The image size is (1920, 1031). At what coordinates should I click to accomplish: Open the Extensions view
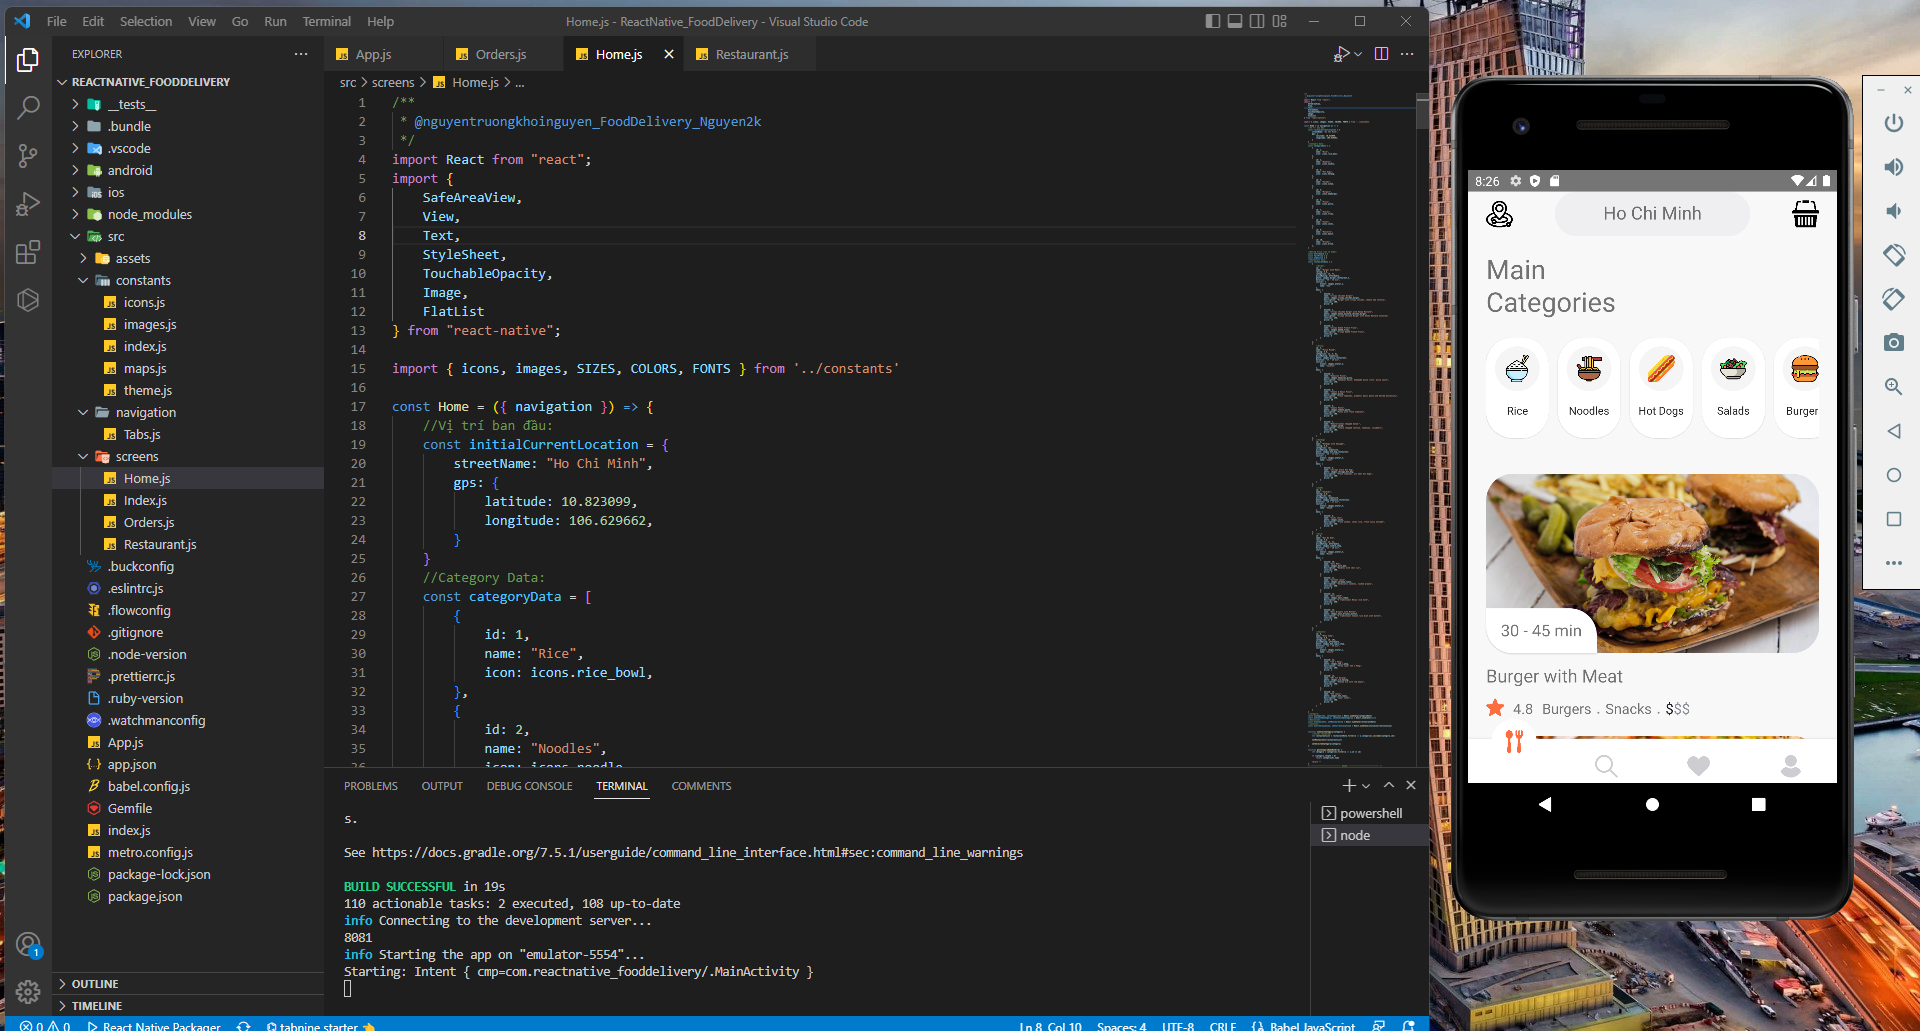[28, 252]
